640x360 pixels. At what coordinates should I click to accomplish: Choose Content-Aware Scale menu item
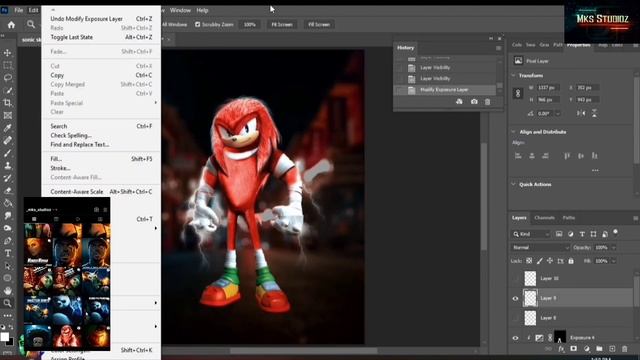tap(101, 191)
